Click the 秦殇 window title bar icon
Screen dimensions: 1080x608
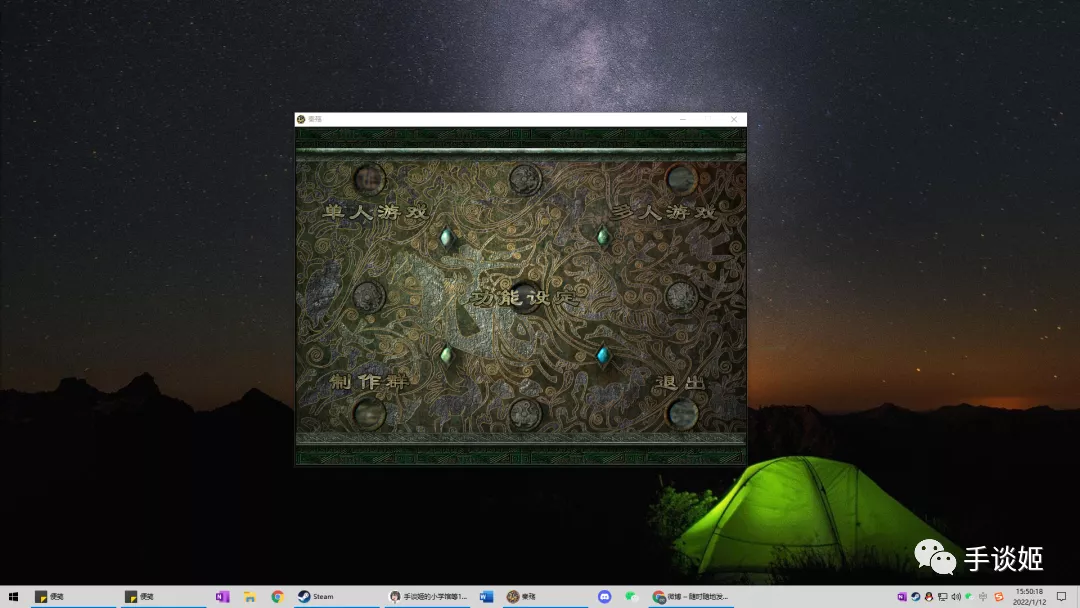point(301,119)
